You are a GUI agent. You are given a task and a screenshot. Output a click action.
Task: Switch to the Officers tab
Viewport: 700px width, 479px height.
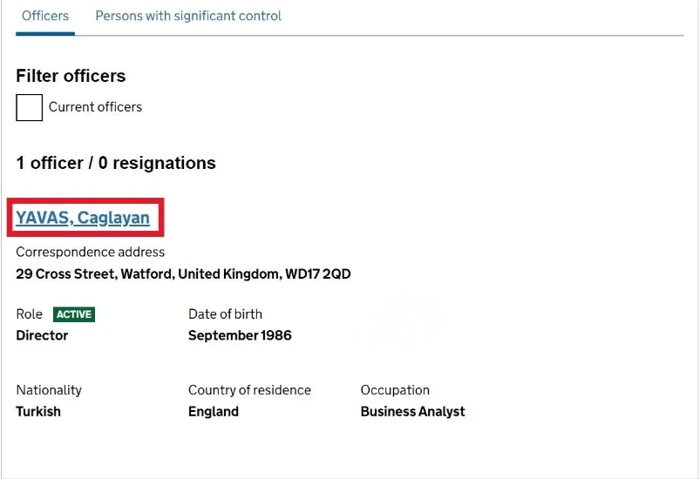[x=45, y=16]
